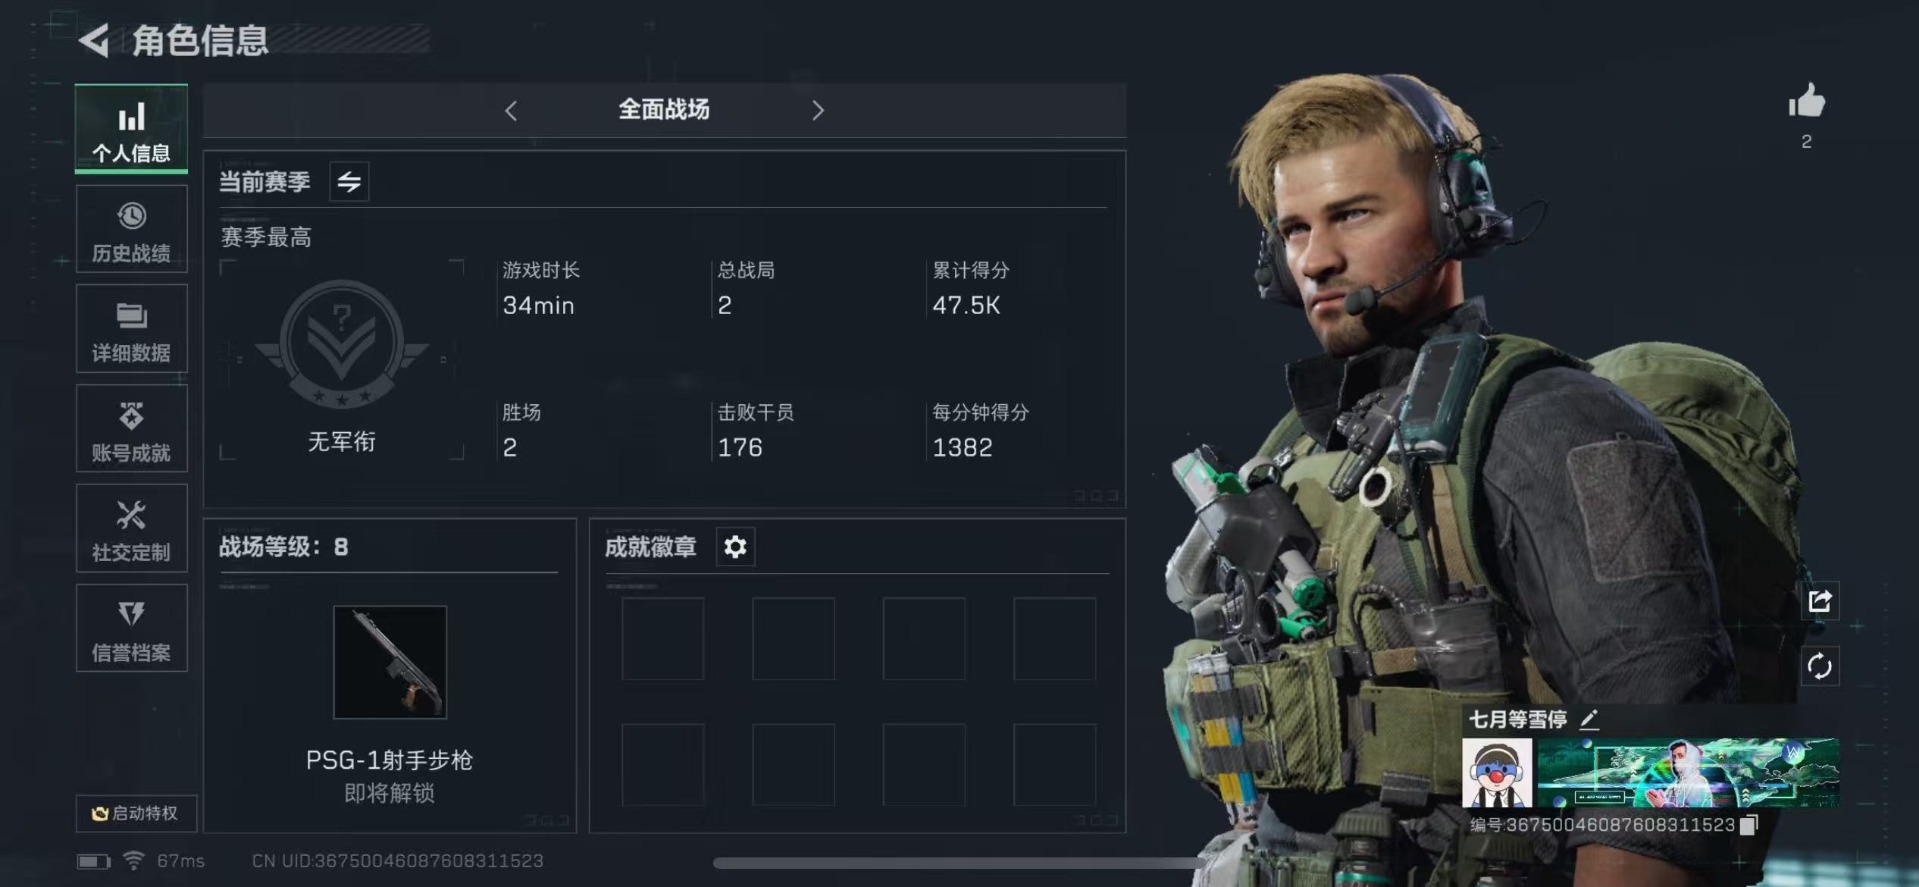The height and width of the screenshot is (887, 1919).
Task: Click the player avatar picture
Action: 1497,773
